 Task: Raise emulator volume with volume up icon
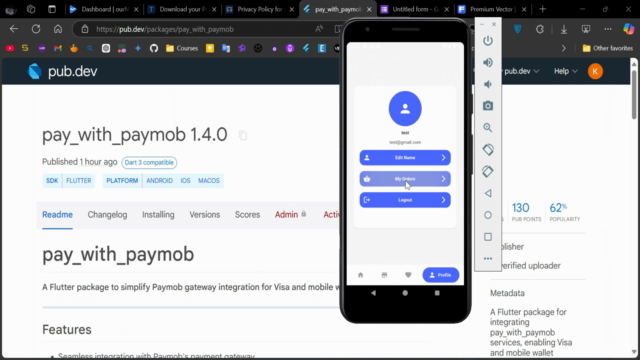(x=488, y=62)
